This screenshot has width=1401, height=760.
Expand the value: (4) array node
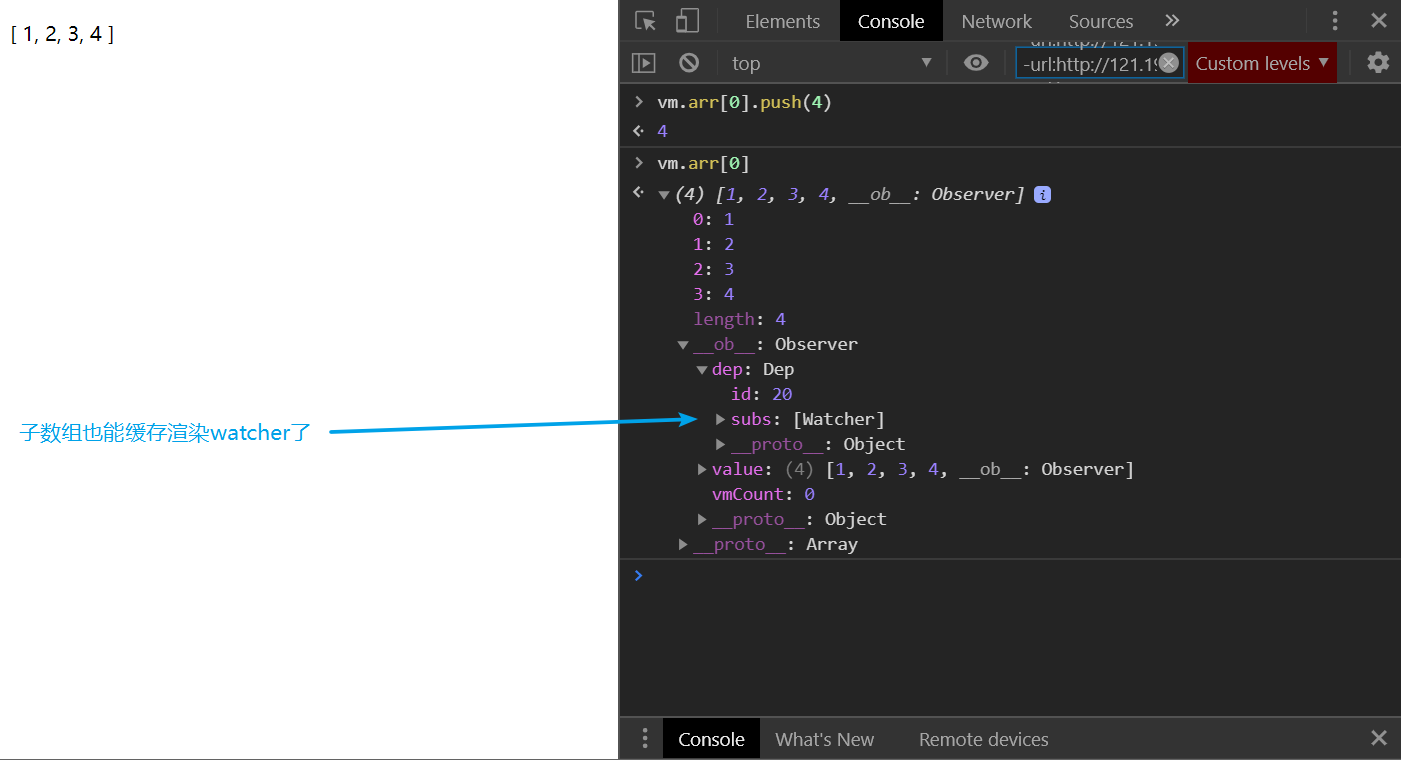pos(702,469)
